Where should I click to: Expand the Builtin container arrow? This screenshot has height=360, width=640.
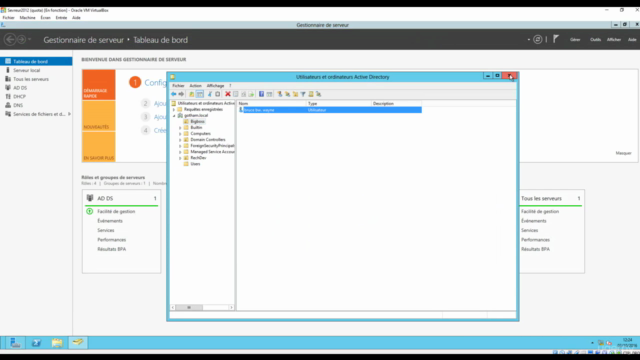[180, 128]
